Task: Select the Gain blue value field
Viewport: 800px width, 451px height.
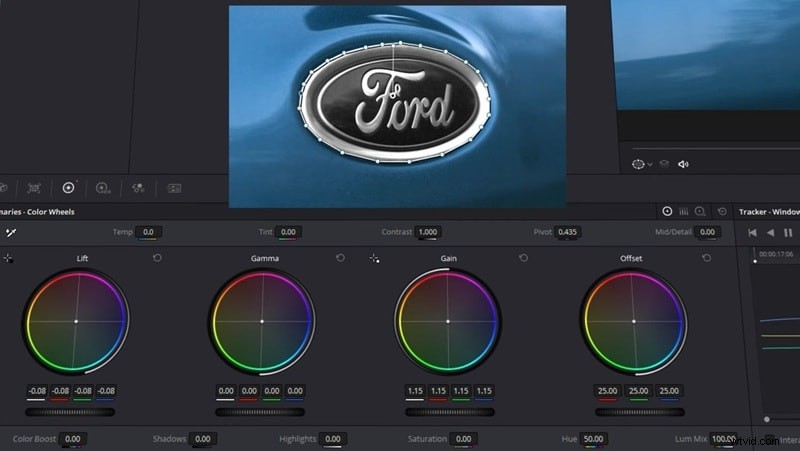Action: point(484,391)
